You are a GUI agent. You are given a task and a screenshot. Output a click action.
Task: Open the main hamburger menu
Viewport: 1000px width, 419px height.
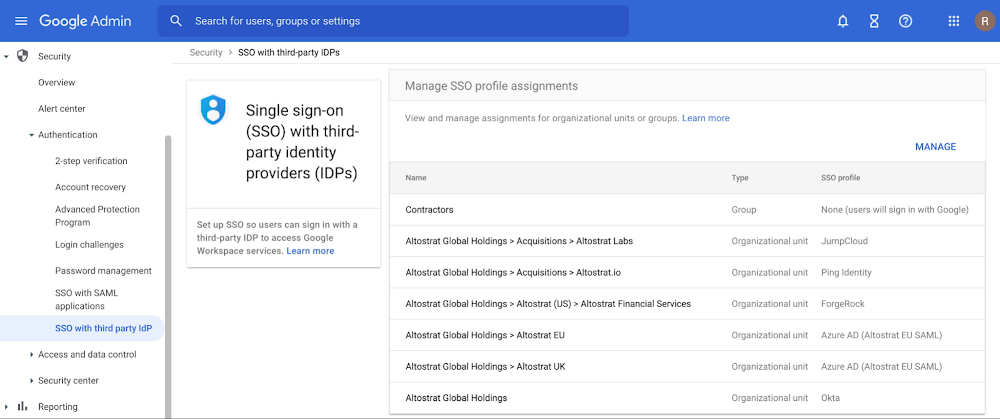tap(21, 21)
